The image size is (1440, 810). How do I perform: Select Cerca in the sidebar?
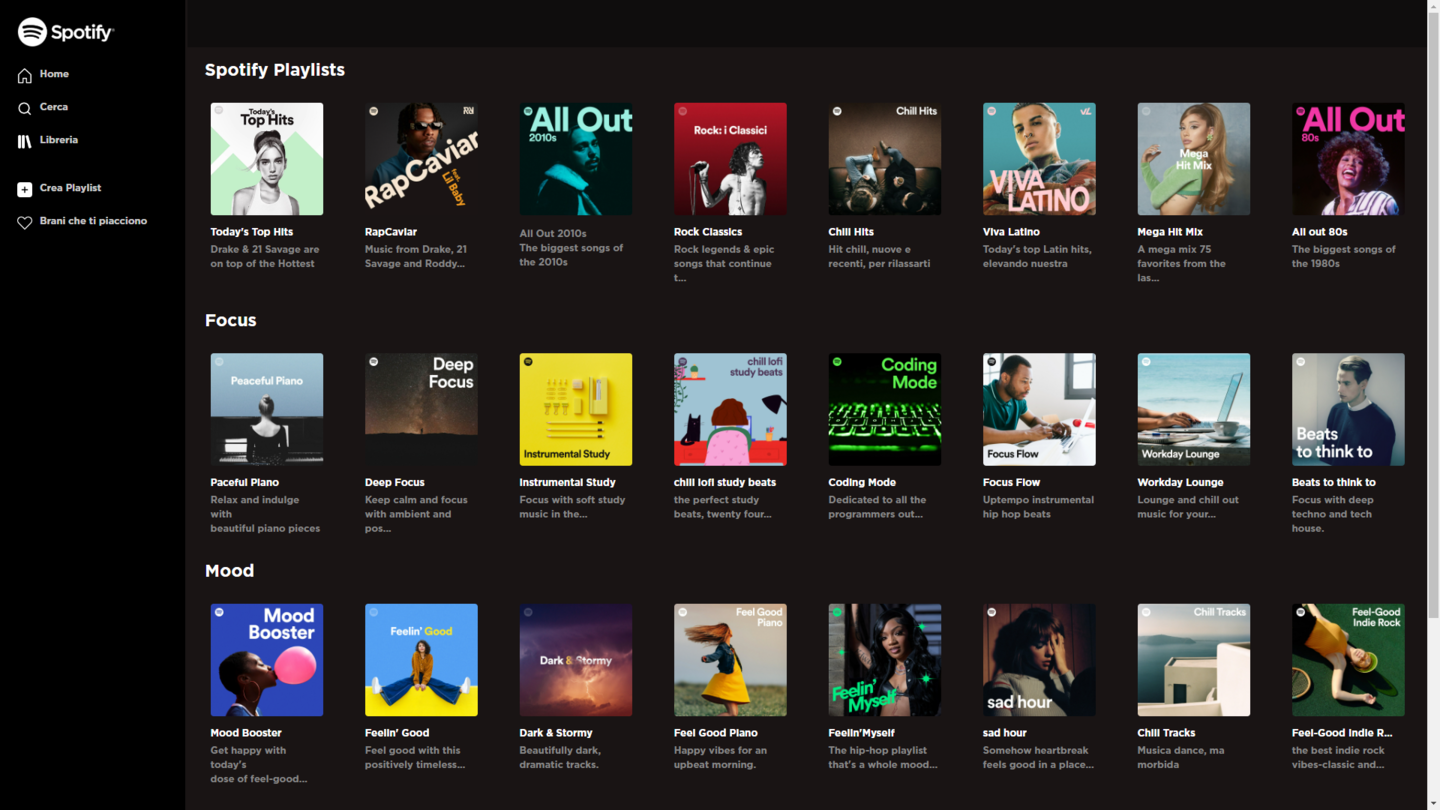[54, 107]
